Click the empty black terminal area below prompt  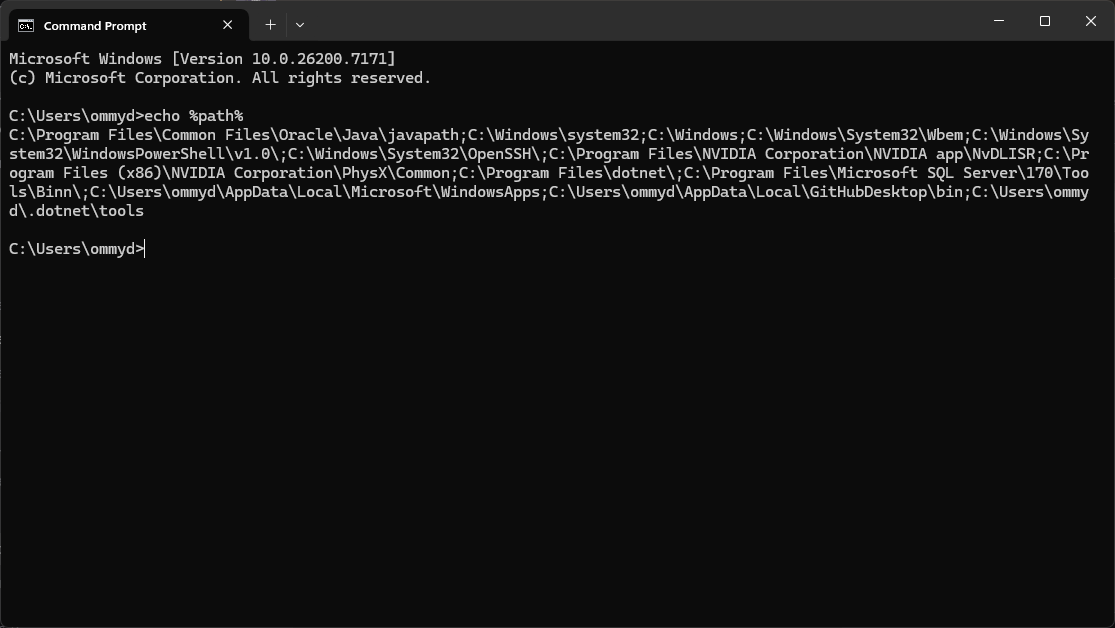[x=558, y=441]
